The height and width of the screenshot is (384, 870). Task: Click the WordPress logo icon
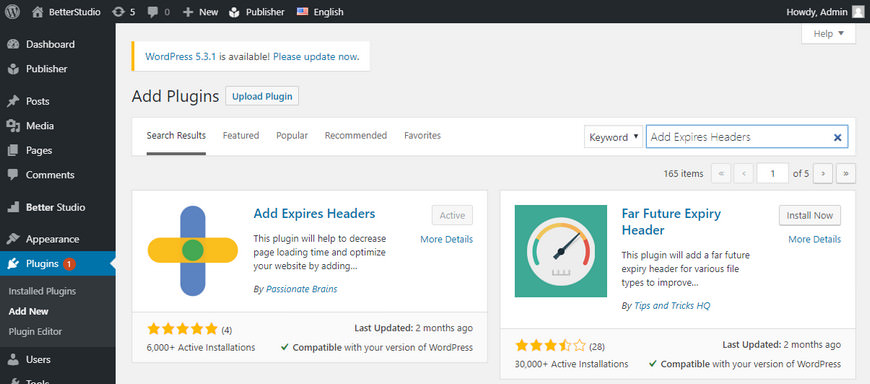(x=12, y=12)
